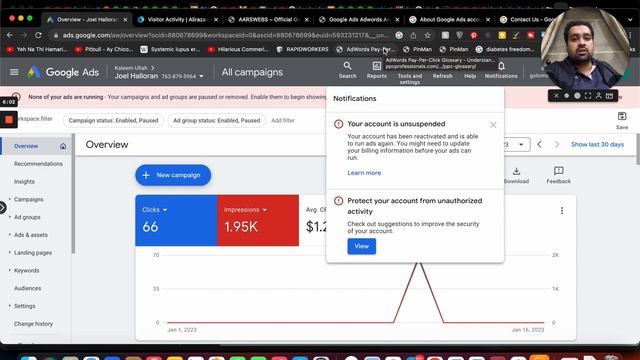Open Recommendations in the sidebar
Image resolution: width=640 pixels, height=360 pixels.
pyautogui.click(x=38, y=164)
